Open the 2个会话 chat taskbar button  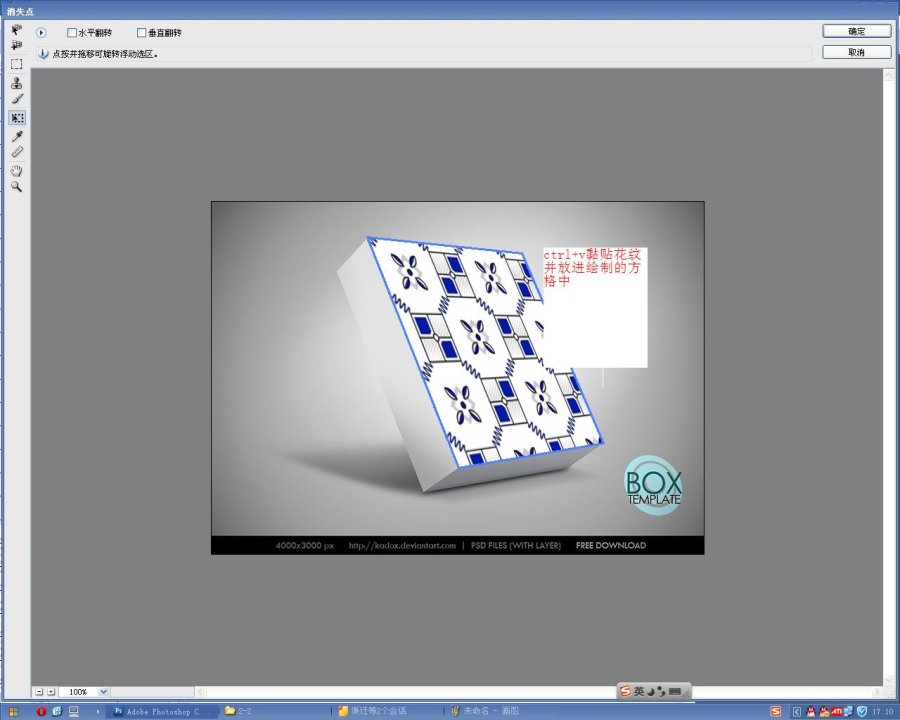(x=389, y=711)
